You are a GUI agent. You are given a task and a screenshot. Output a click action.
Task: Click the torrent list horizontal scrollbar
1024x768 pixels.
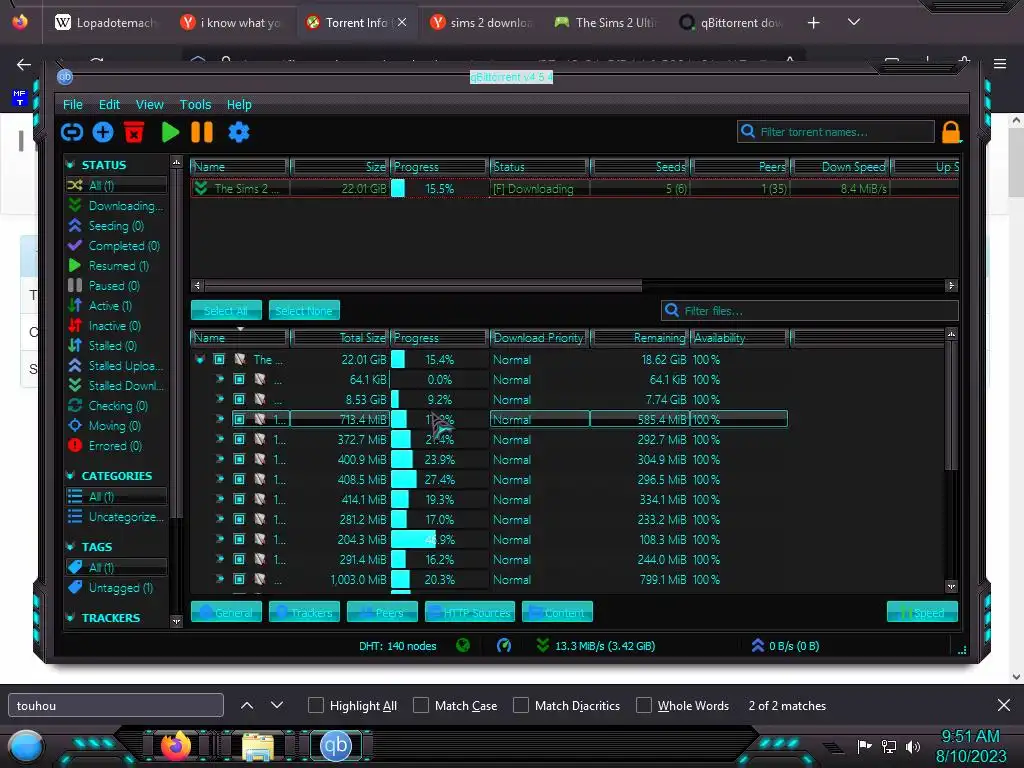point(423,285)
